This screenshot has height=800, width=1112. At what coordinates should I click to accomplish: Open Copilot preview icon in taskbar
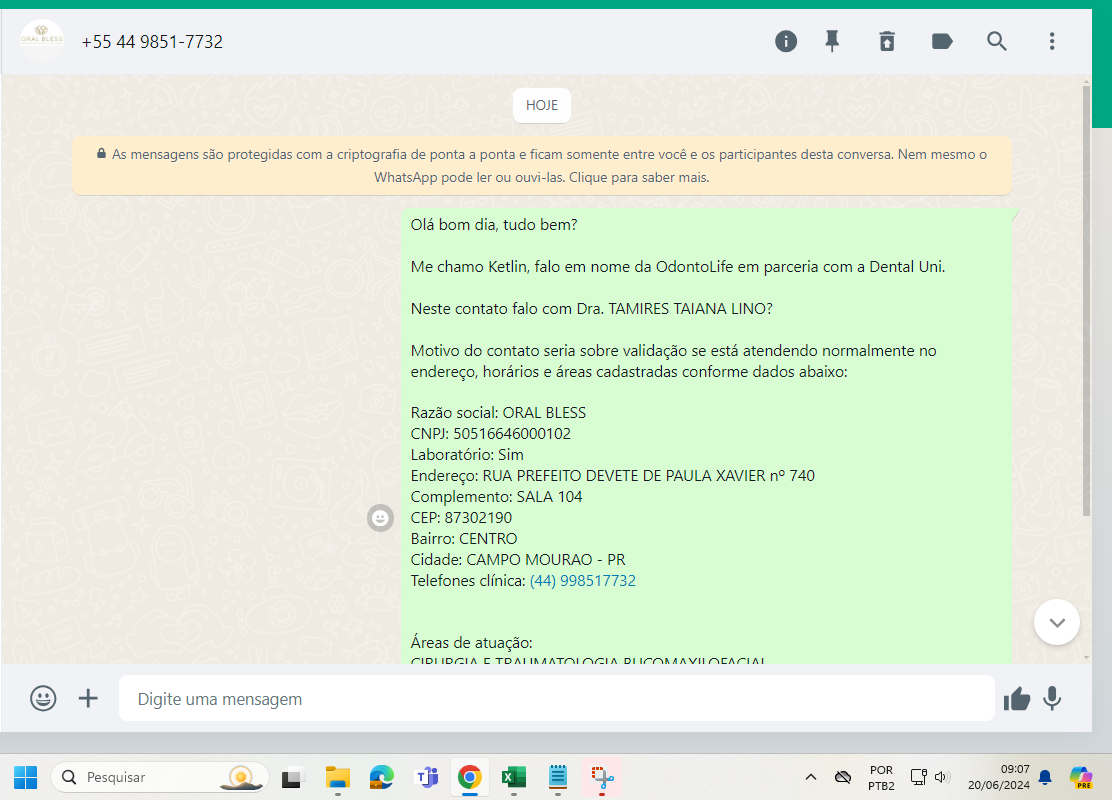tap(1081, 777)
